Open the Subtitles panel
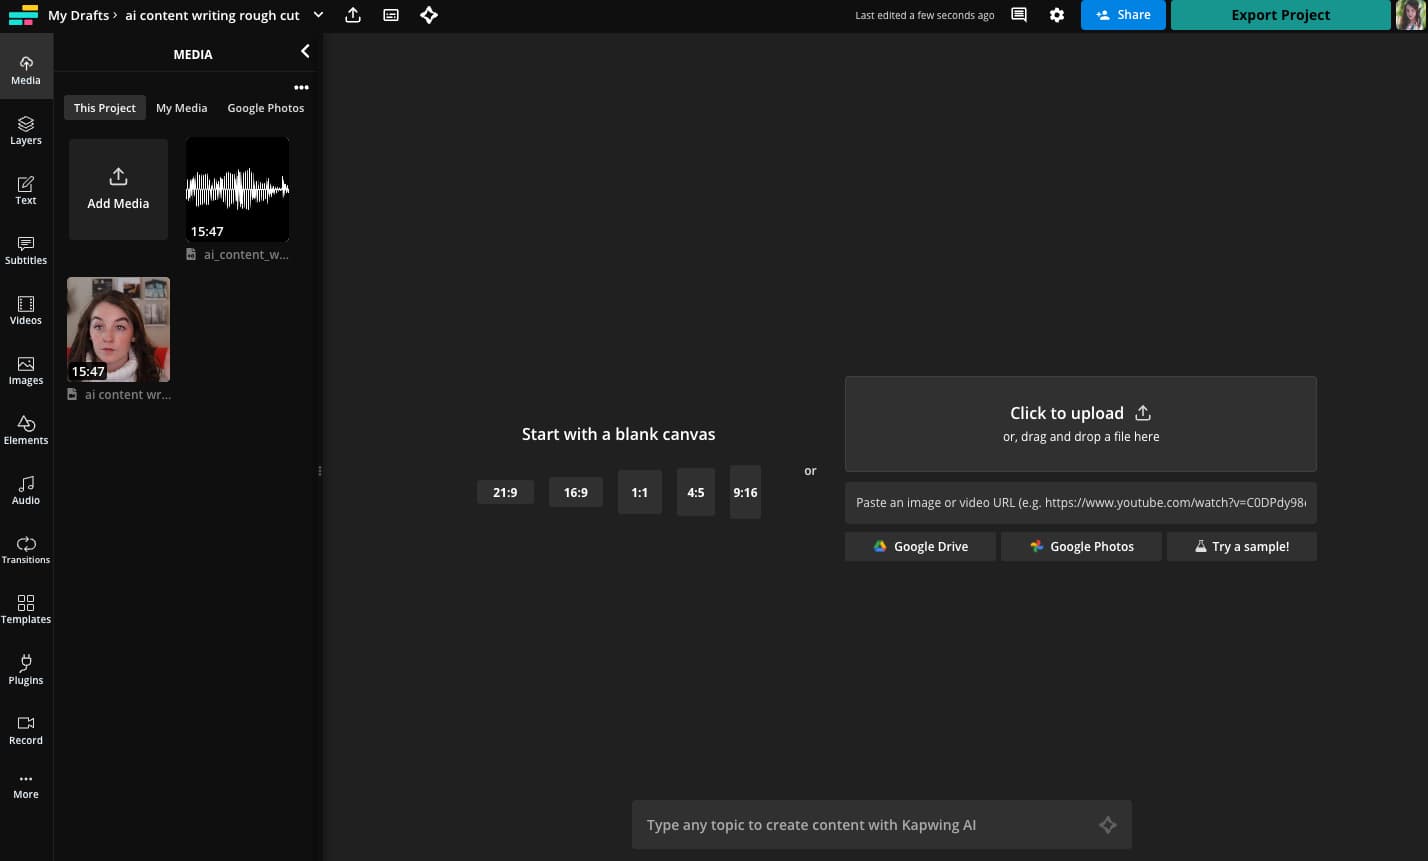Screen dimensions: 1428x861 click(25, 250)
